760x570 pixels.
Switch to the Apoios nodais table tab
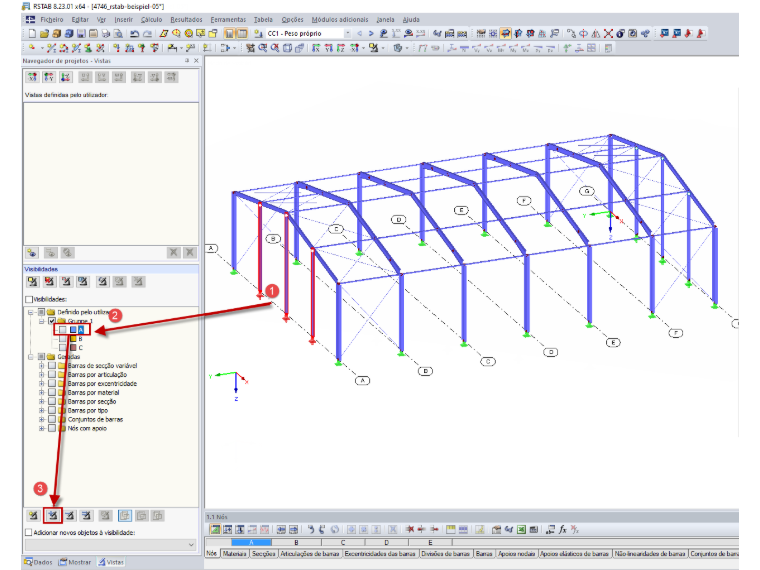(517, 554)
